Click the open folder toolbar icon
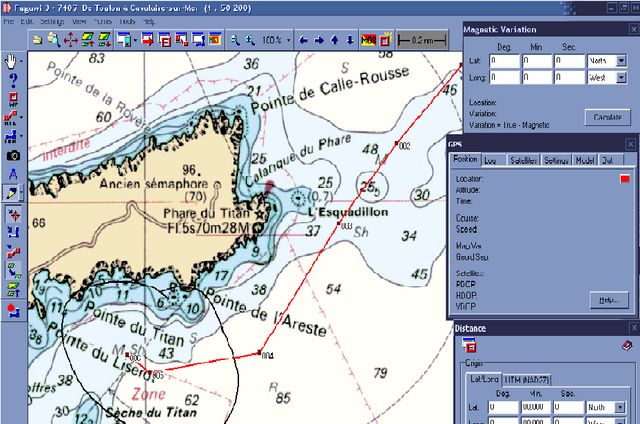The image size is (640, 424). (x=38, y=40)
